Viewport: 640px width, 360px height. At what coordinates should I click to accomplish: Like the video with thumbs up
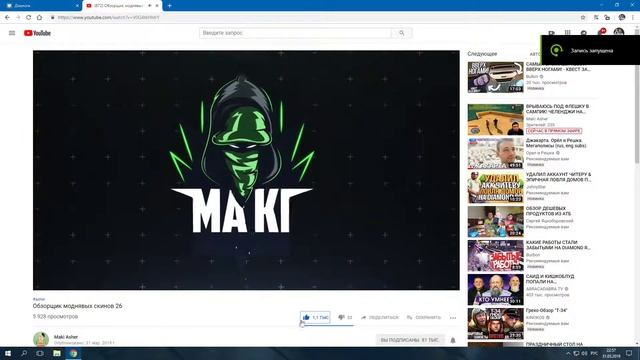(x=315, y=317)
